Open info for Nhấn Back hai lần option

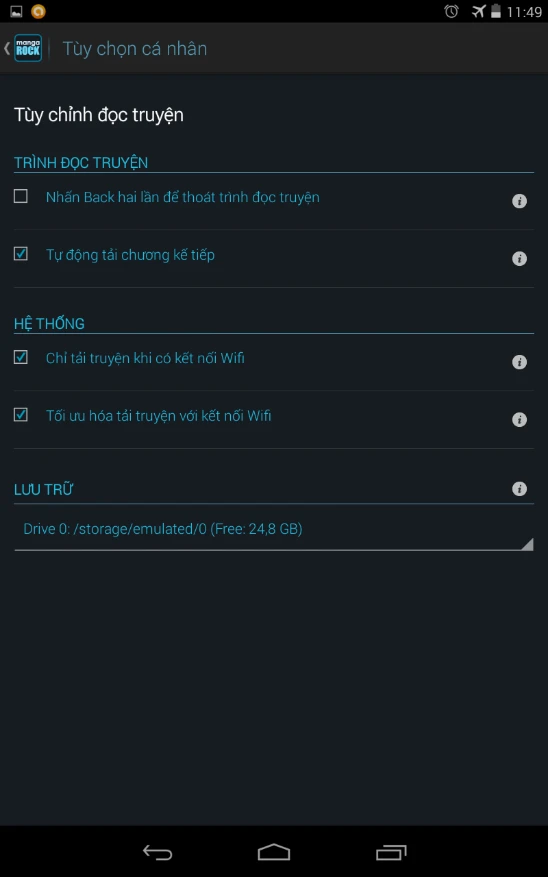click(519, 201)
